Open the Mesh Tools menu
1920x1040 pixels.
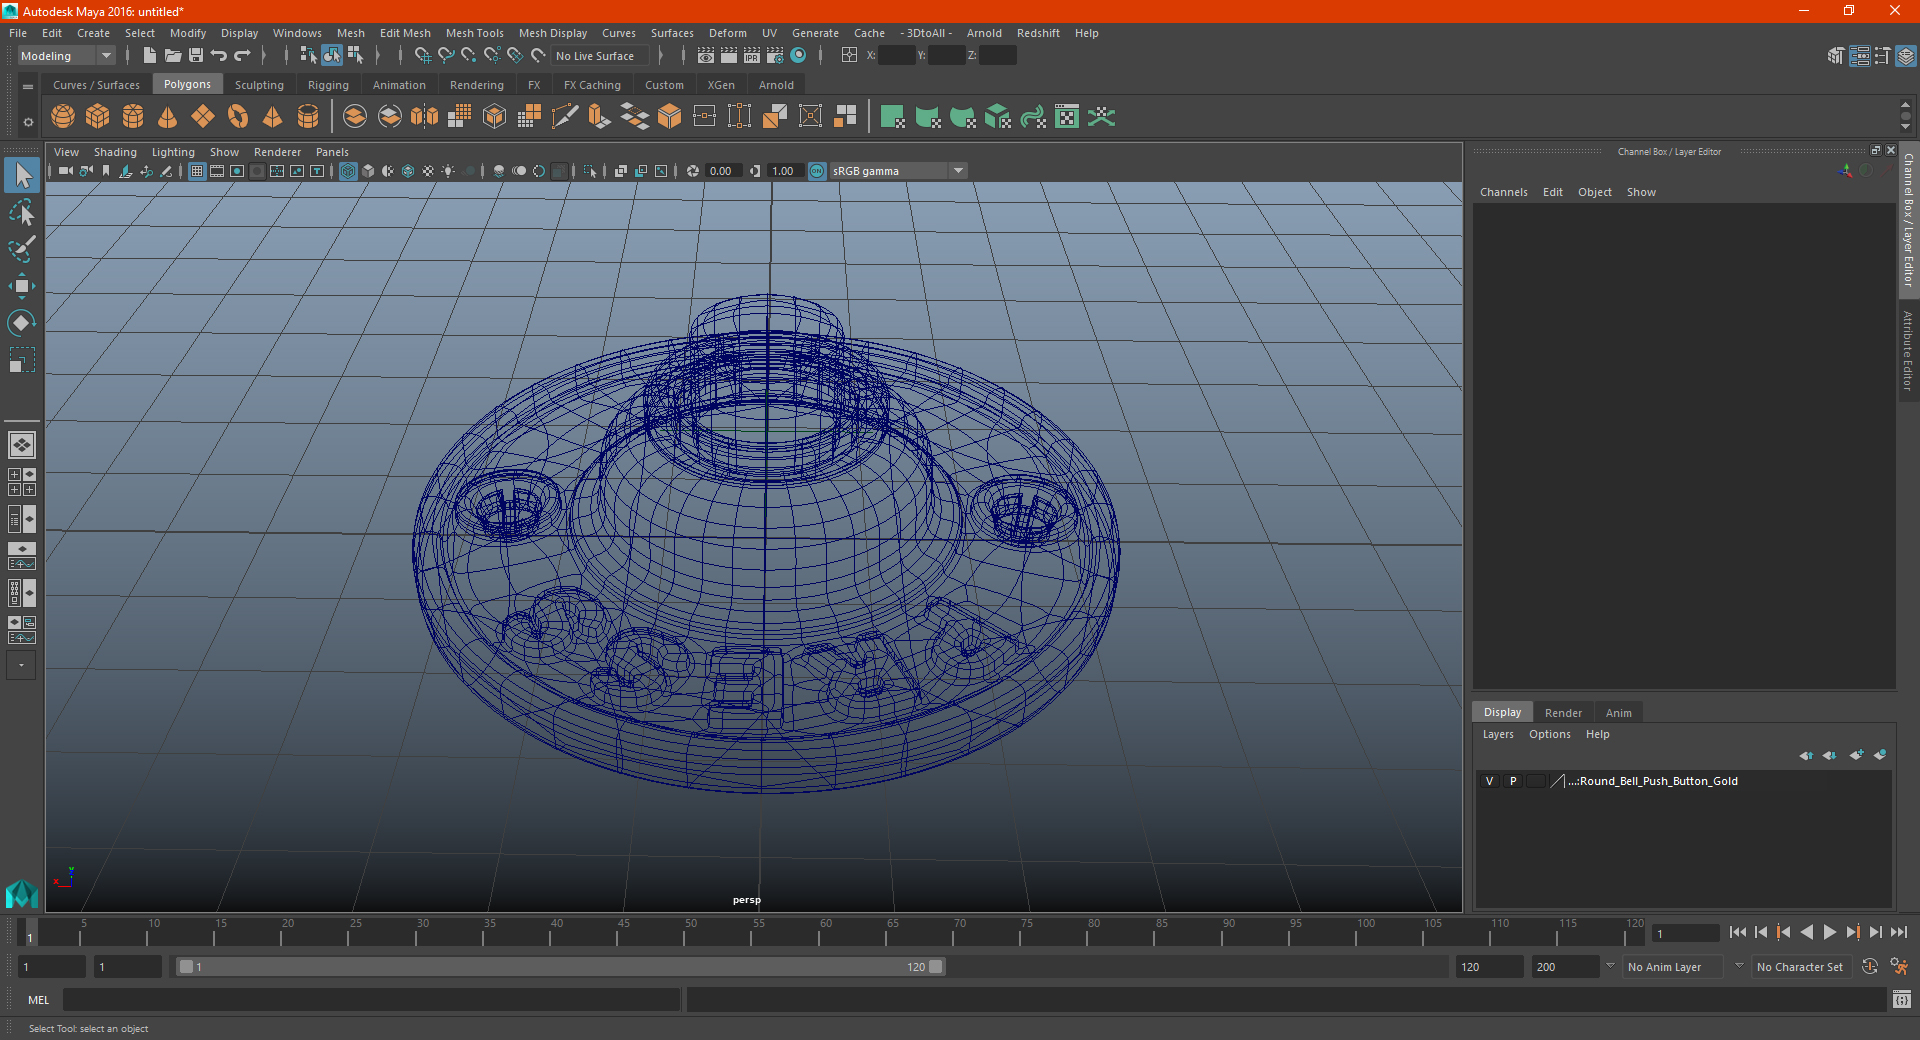click(475, 33)
